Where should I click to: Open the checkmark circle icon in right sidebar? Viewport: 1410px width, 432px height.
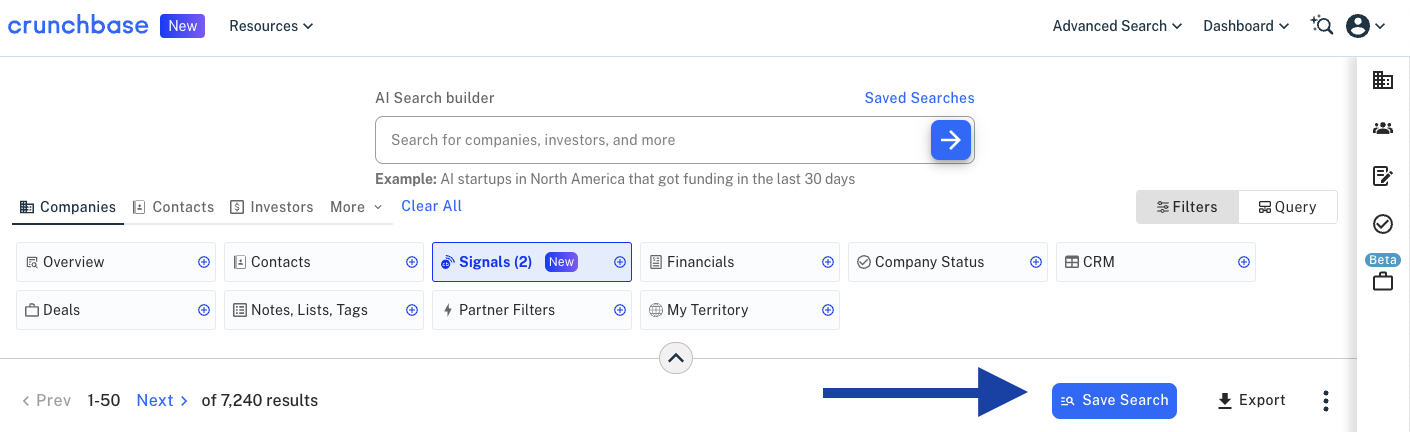(1383, 224)
